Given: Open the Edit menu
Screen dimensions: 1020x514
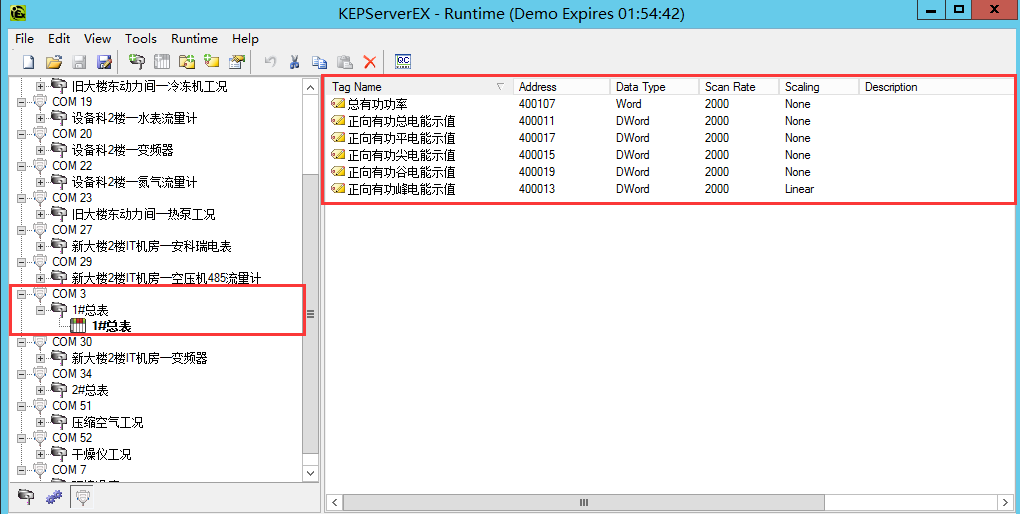Looking at the screenshot, I should point(59,38).
